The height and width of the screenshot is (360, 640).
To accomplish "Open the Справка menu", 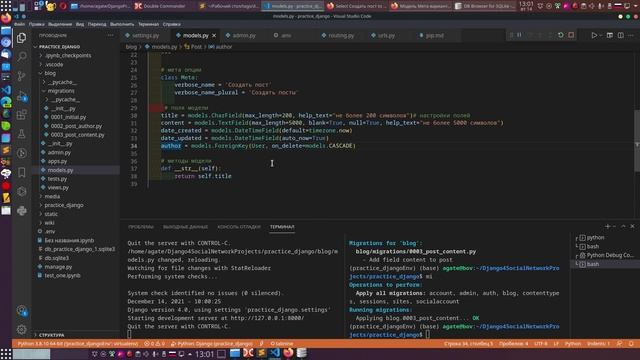I will (171, 24).
